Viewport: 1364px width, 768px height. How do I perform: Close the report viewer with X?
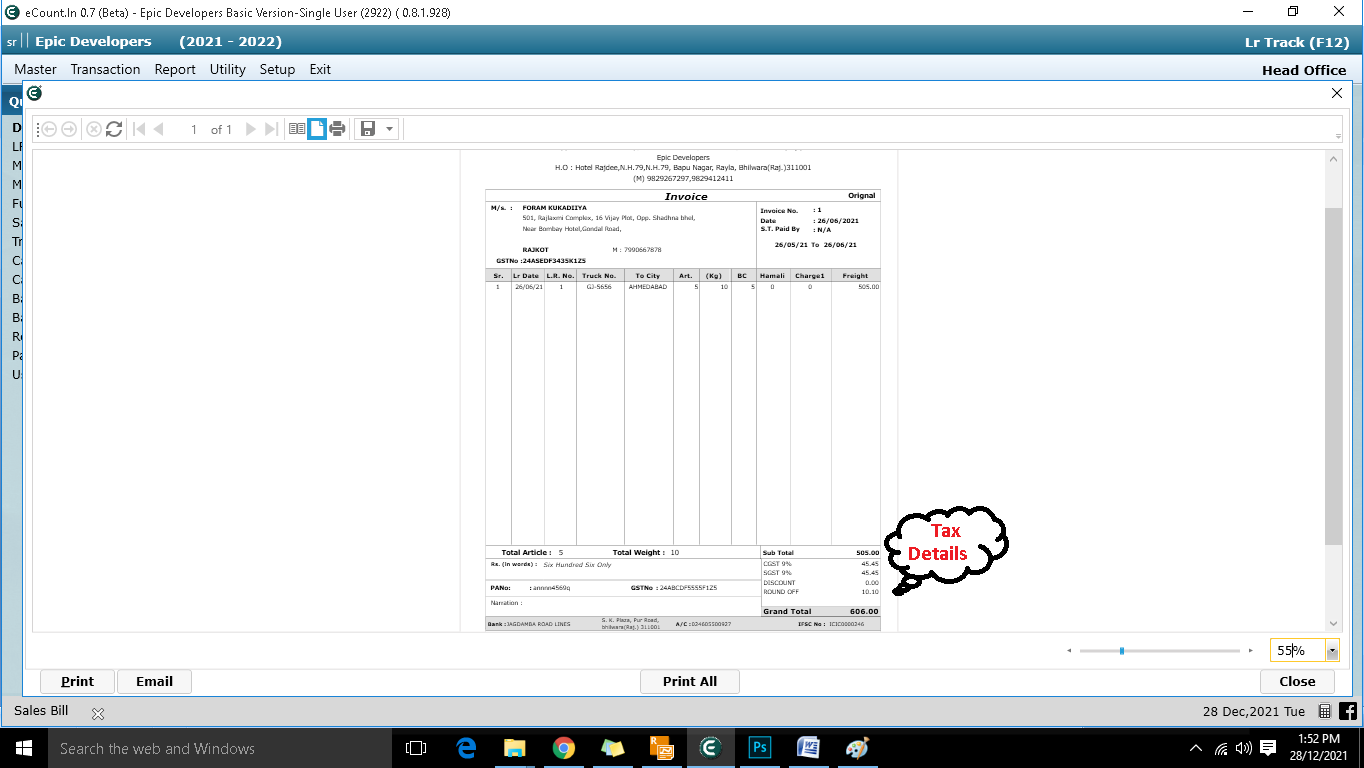(1337, 93)
